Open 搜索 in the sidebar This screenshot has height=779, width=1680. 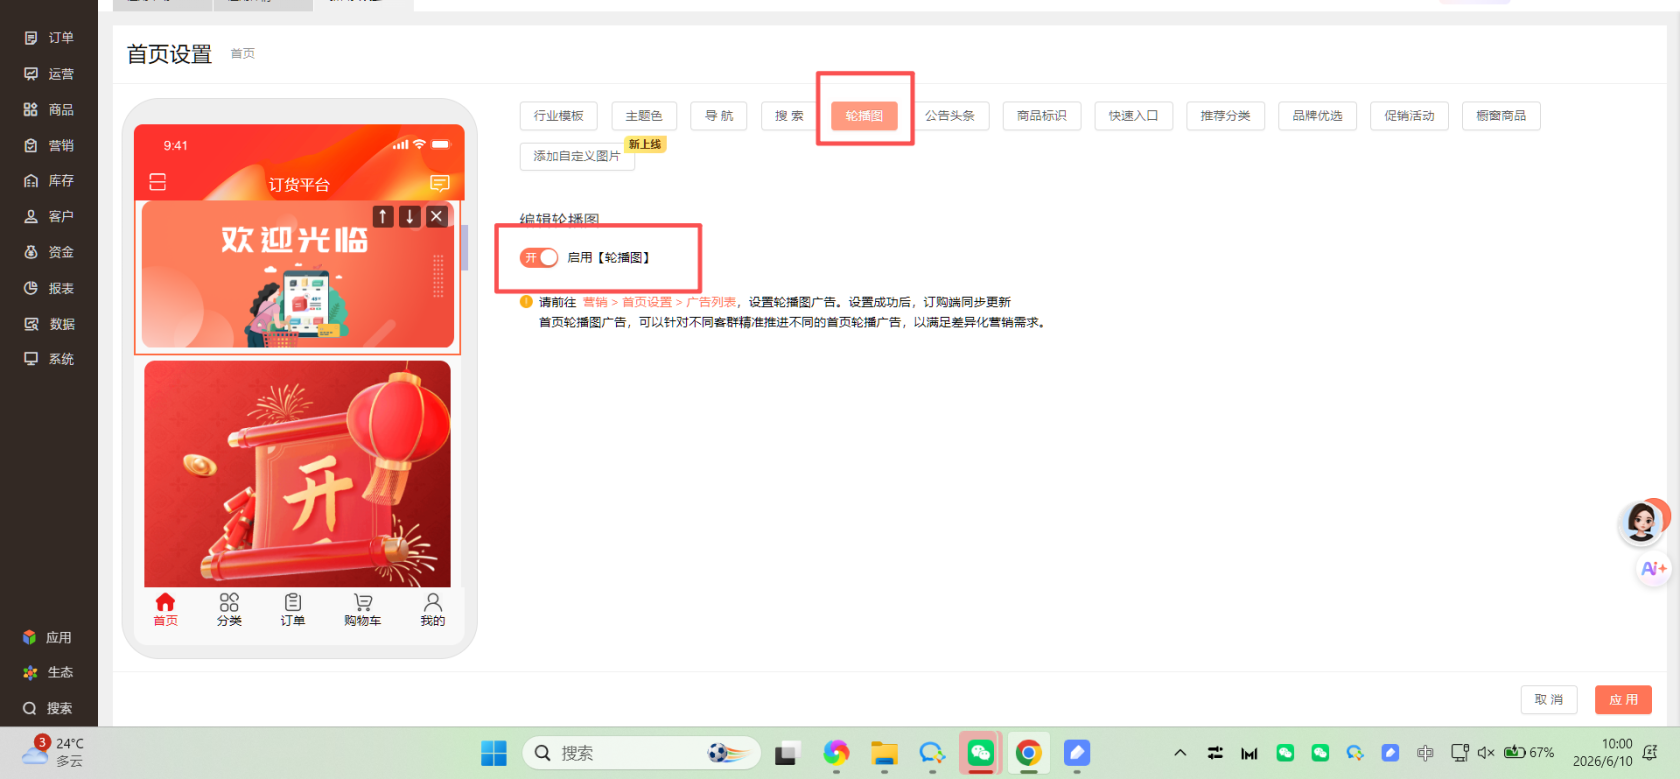[47, 708]
